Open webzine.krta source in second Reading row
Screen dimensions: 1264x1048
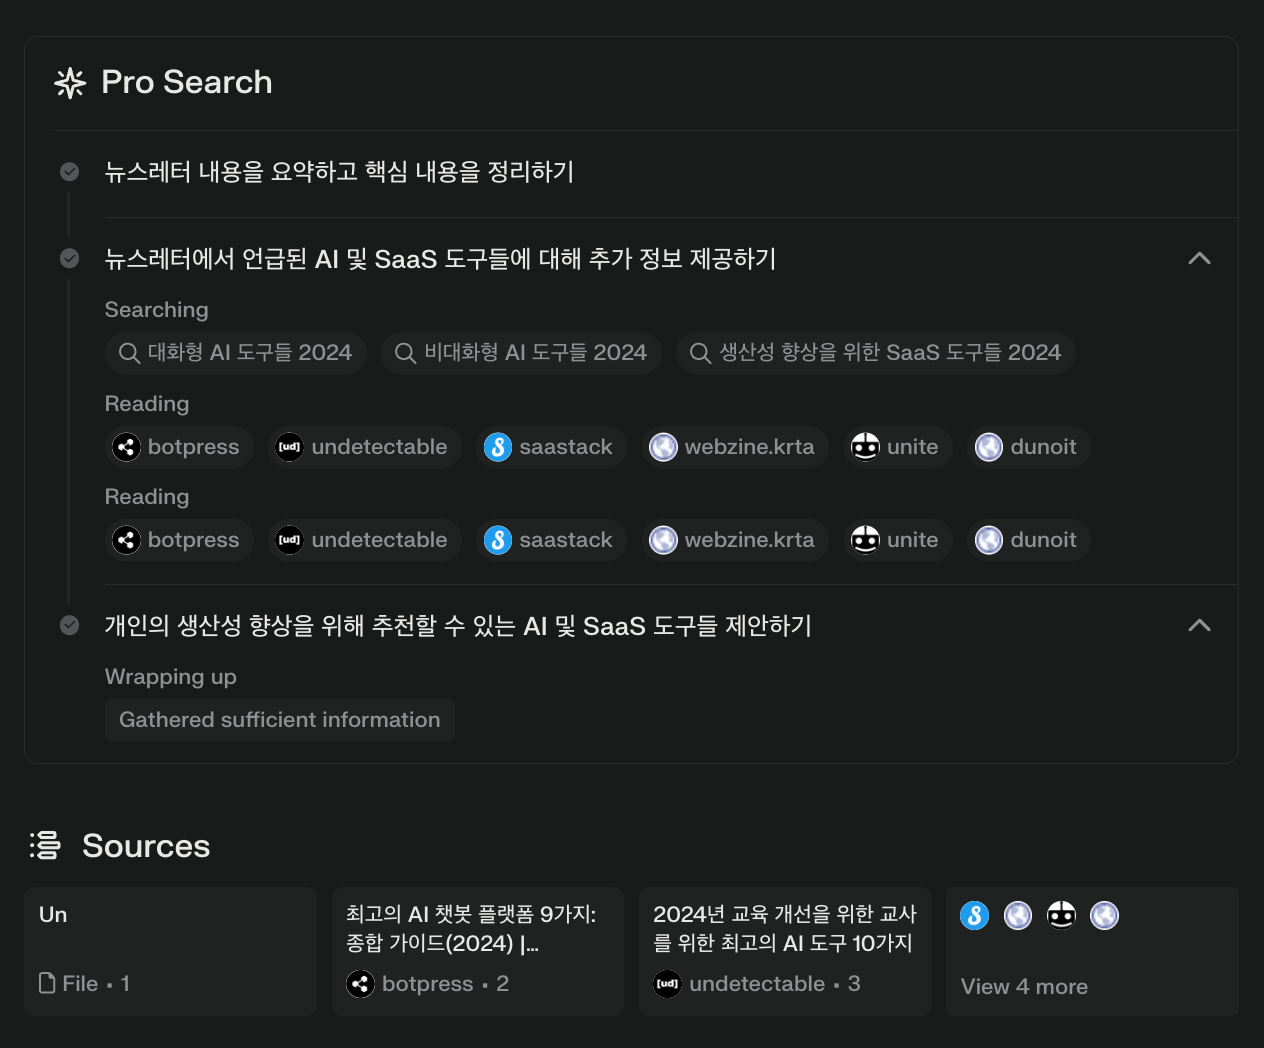tap(734, 540)
